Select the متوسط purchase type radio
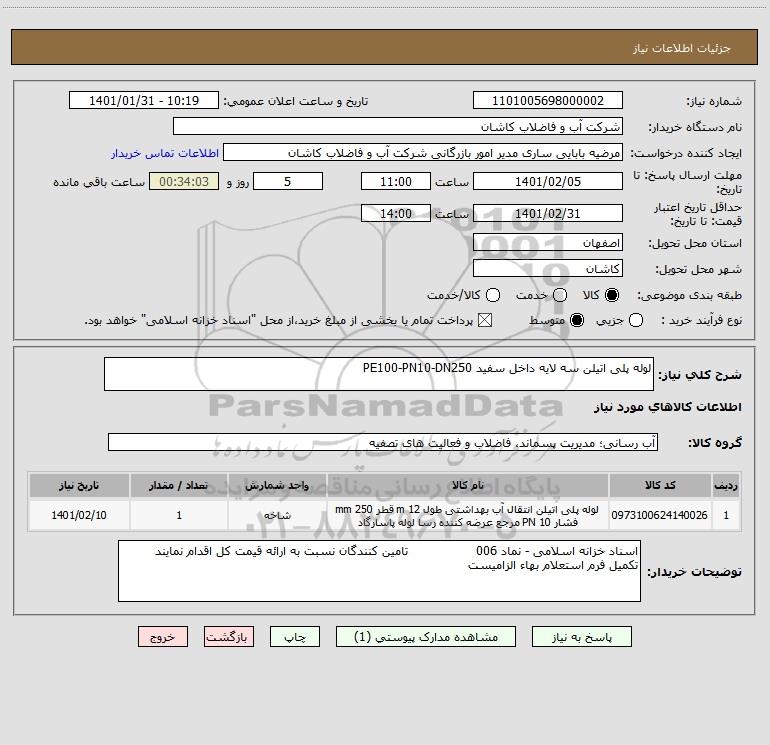The image size is (770, 745). point(577,320)
